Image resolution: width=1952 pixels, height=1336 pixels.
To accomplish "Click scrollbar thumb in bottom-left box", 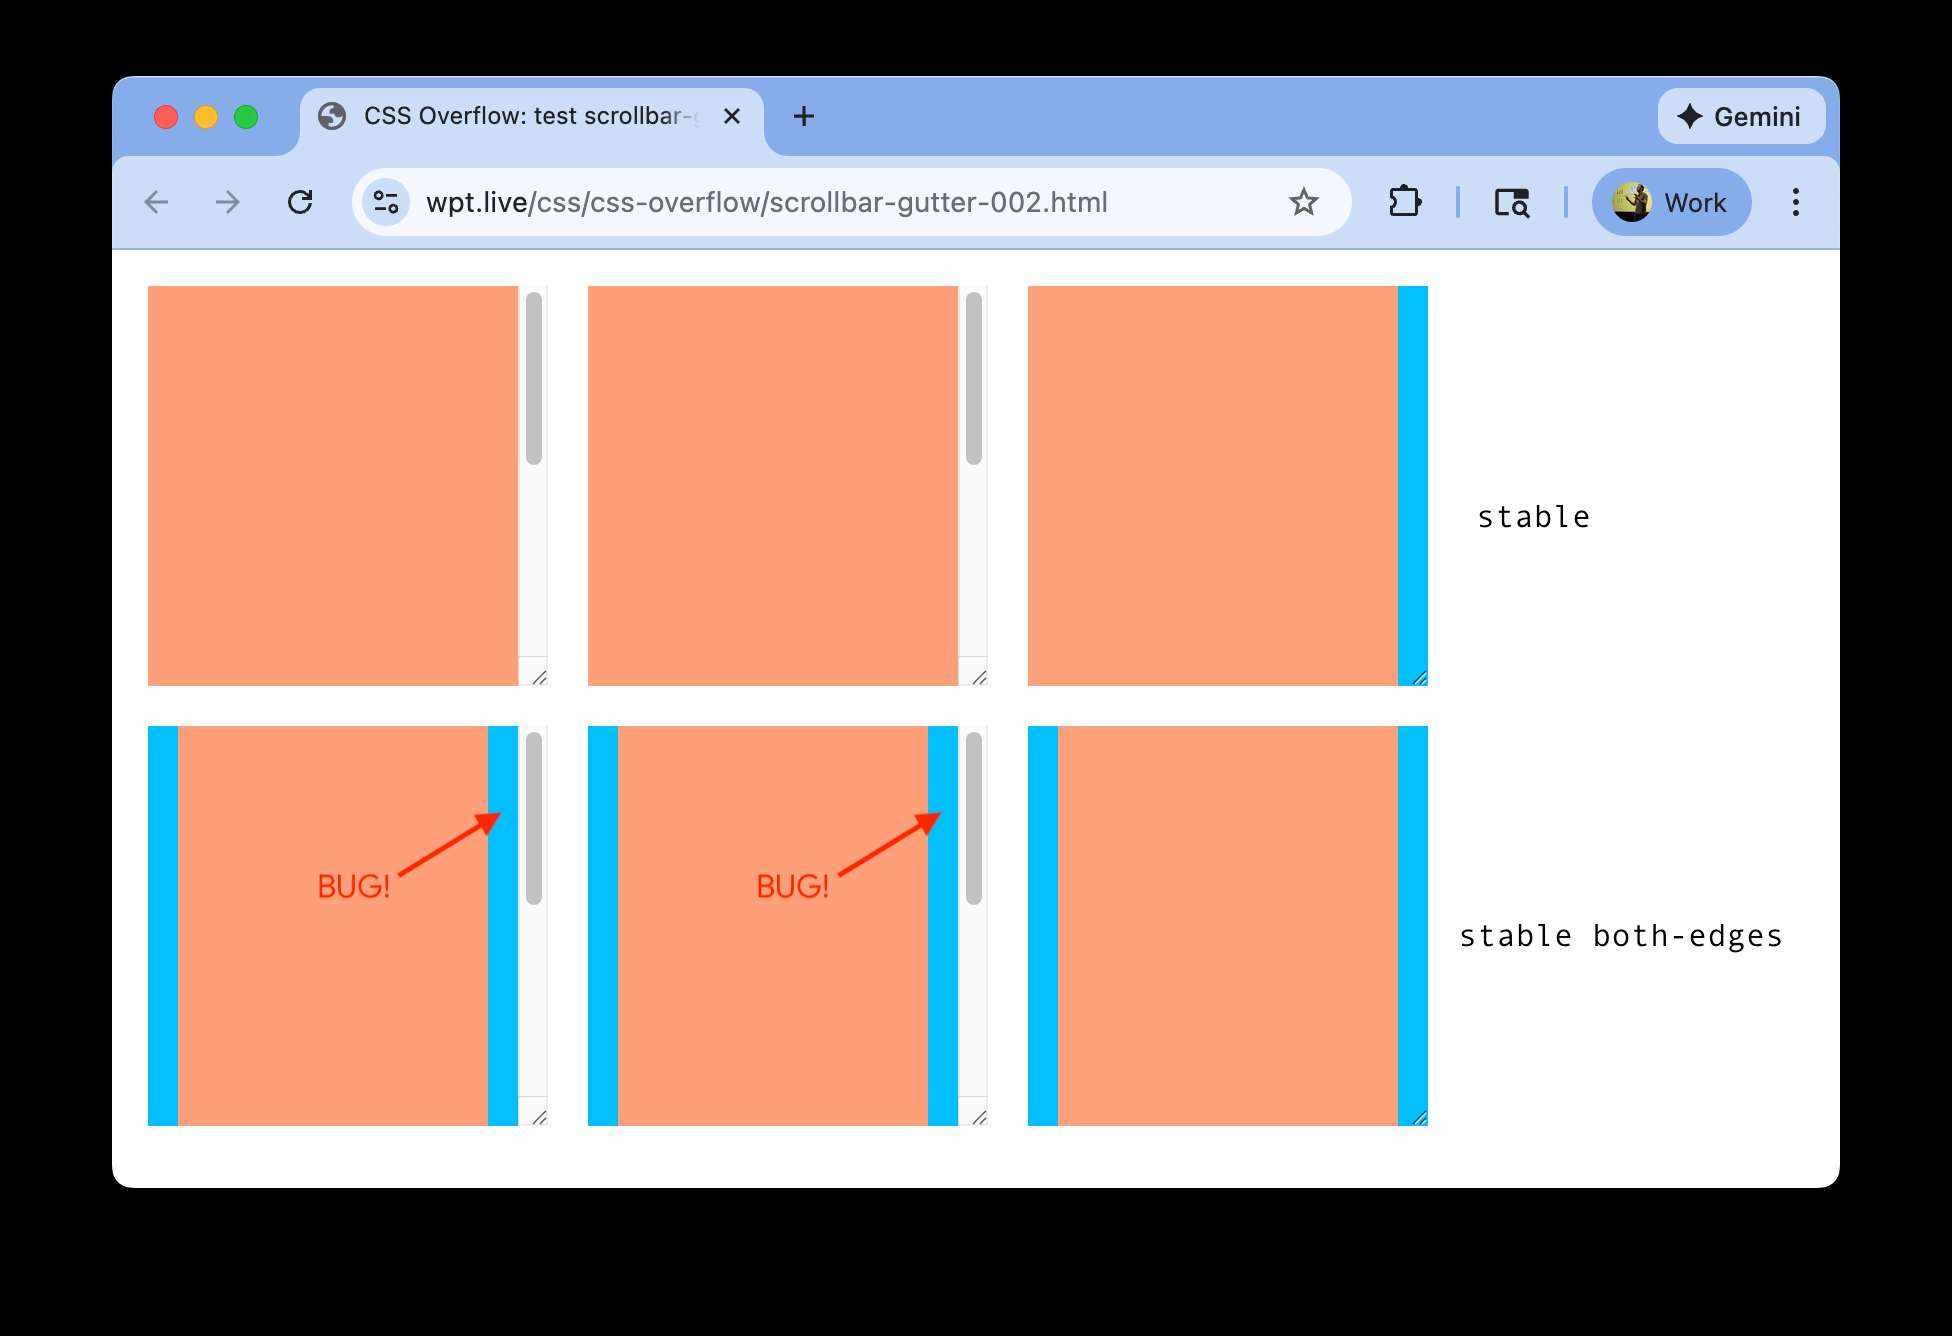I will coord(534,818).
